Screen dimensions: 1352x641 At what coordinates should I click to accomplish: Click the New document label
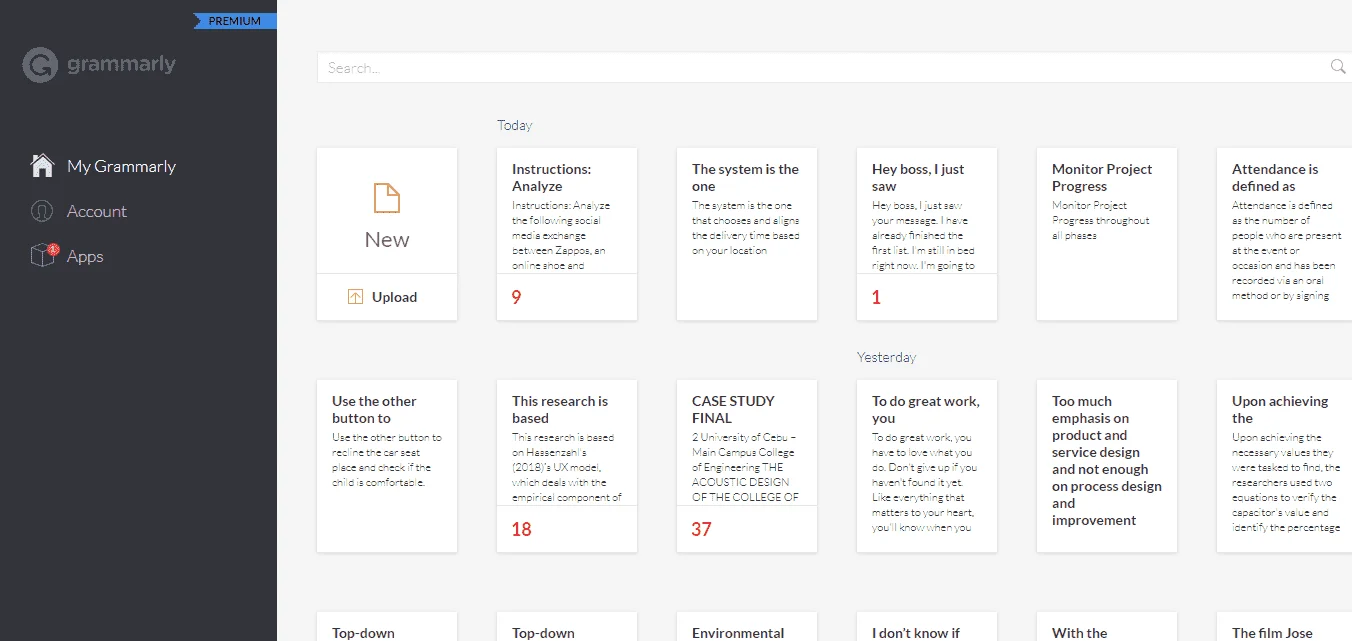pos(387,240)
